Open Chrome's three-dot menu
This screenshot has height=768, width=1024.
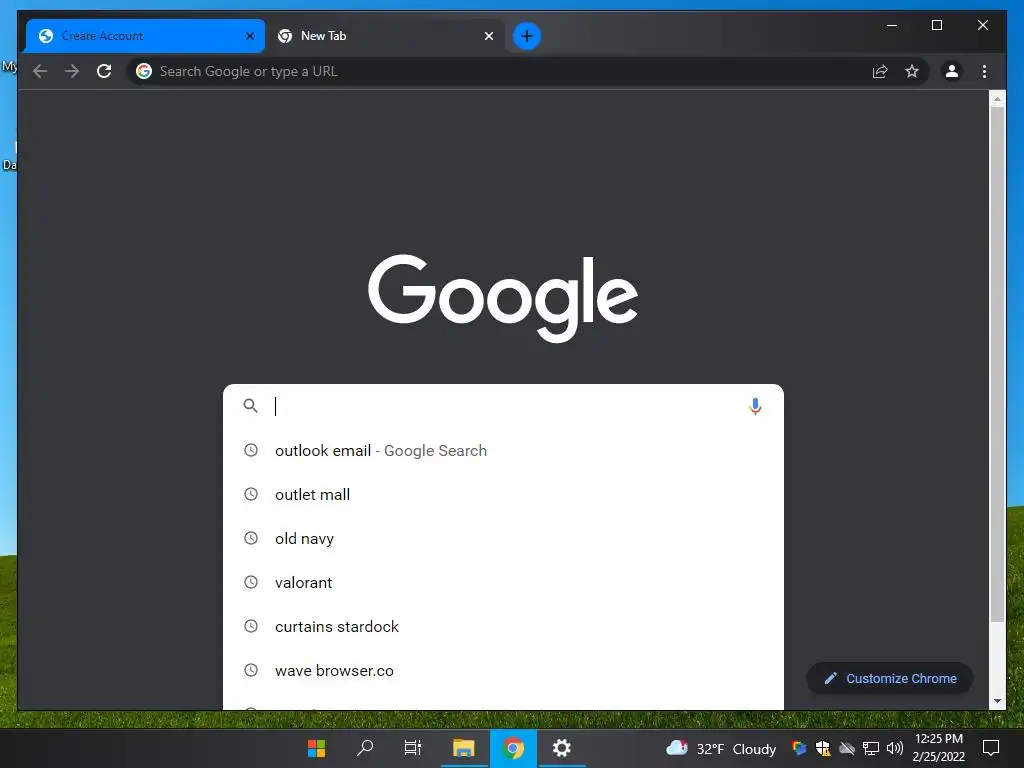click(984, 71)
